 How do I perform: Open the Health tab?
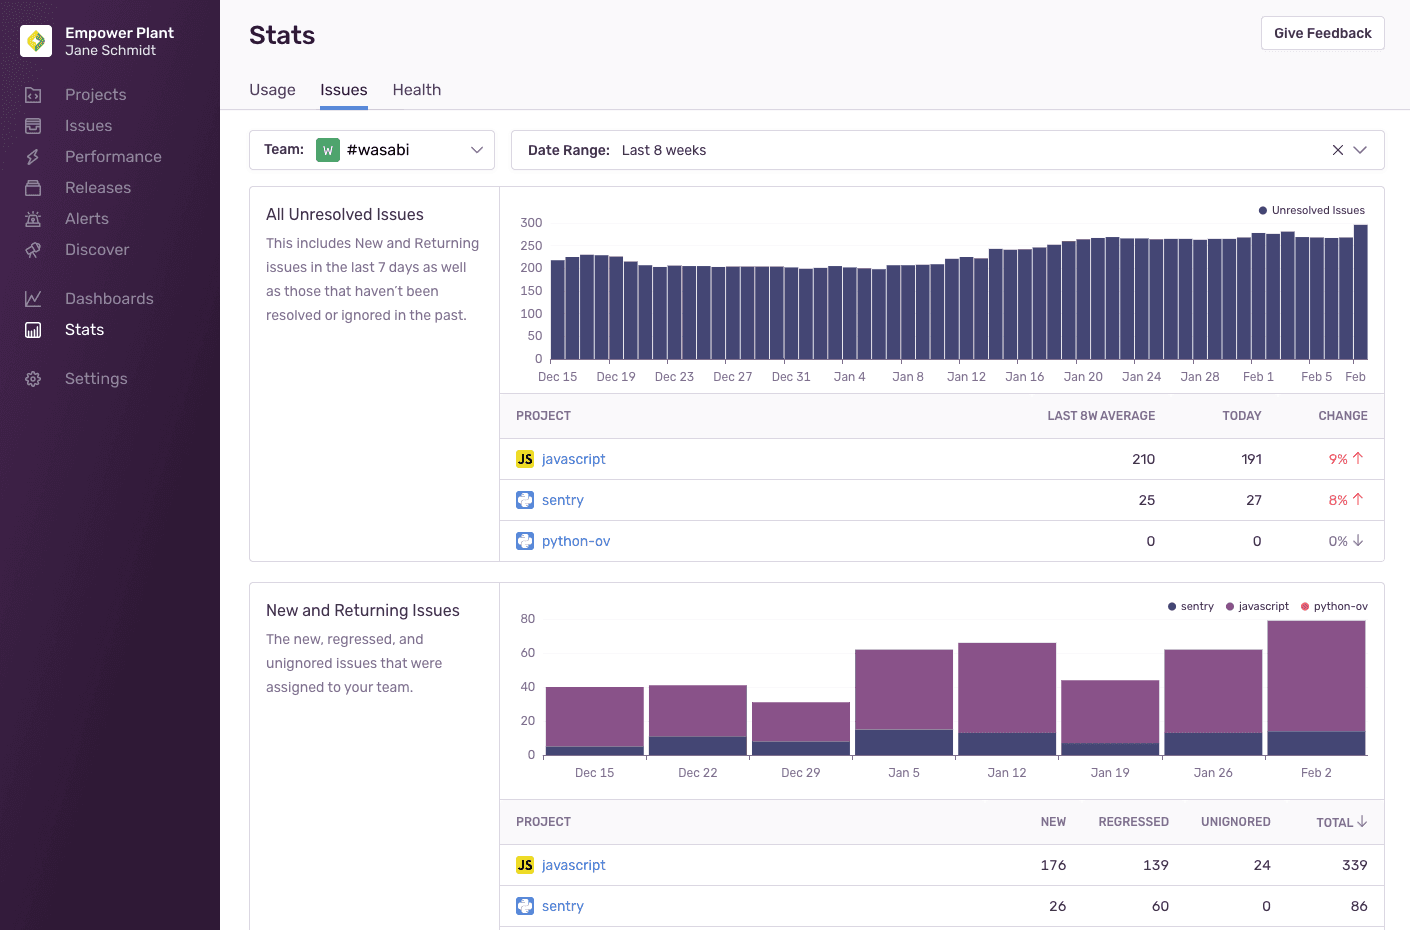(x=417, y=89)
